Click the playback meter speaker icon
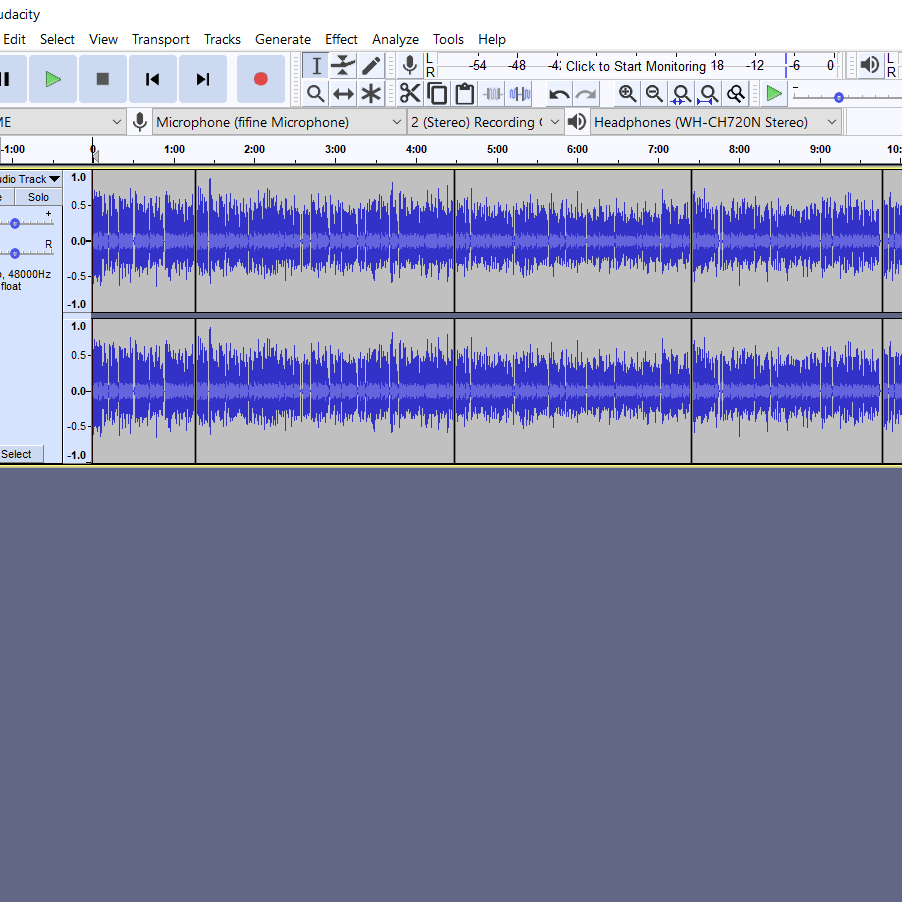902x902 pixels. [x=870, y=65]
